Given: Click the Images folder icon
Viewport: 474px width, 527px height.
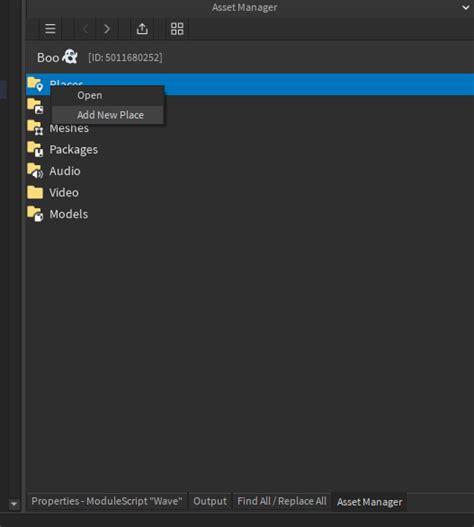Looking at the screenshot, I should [x=35, y=106].
